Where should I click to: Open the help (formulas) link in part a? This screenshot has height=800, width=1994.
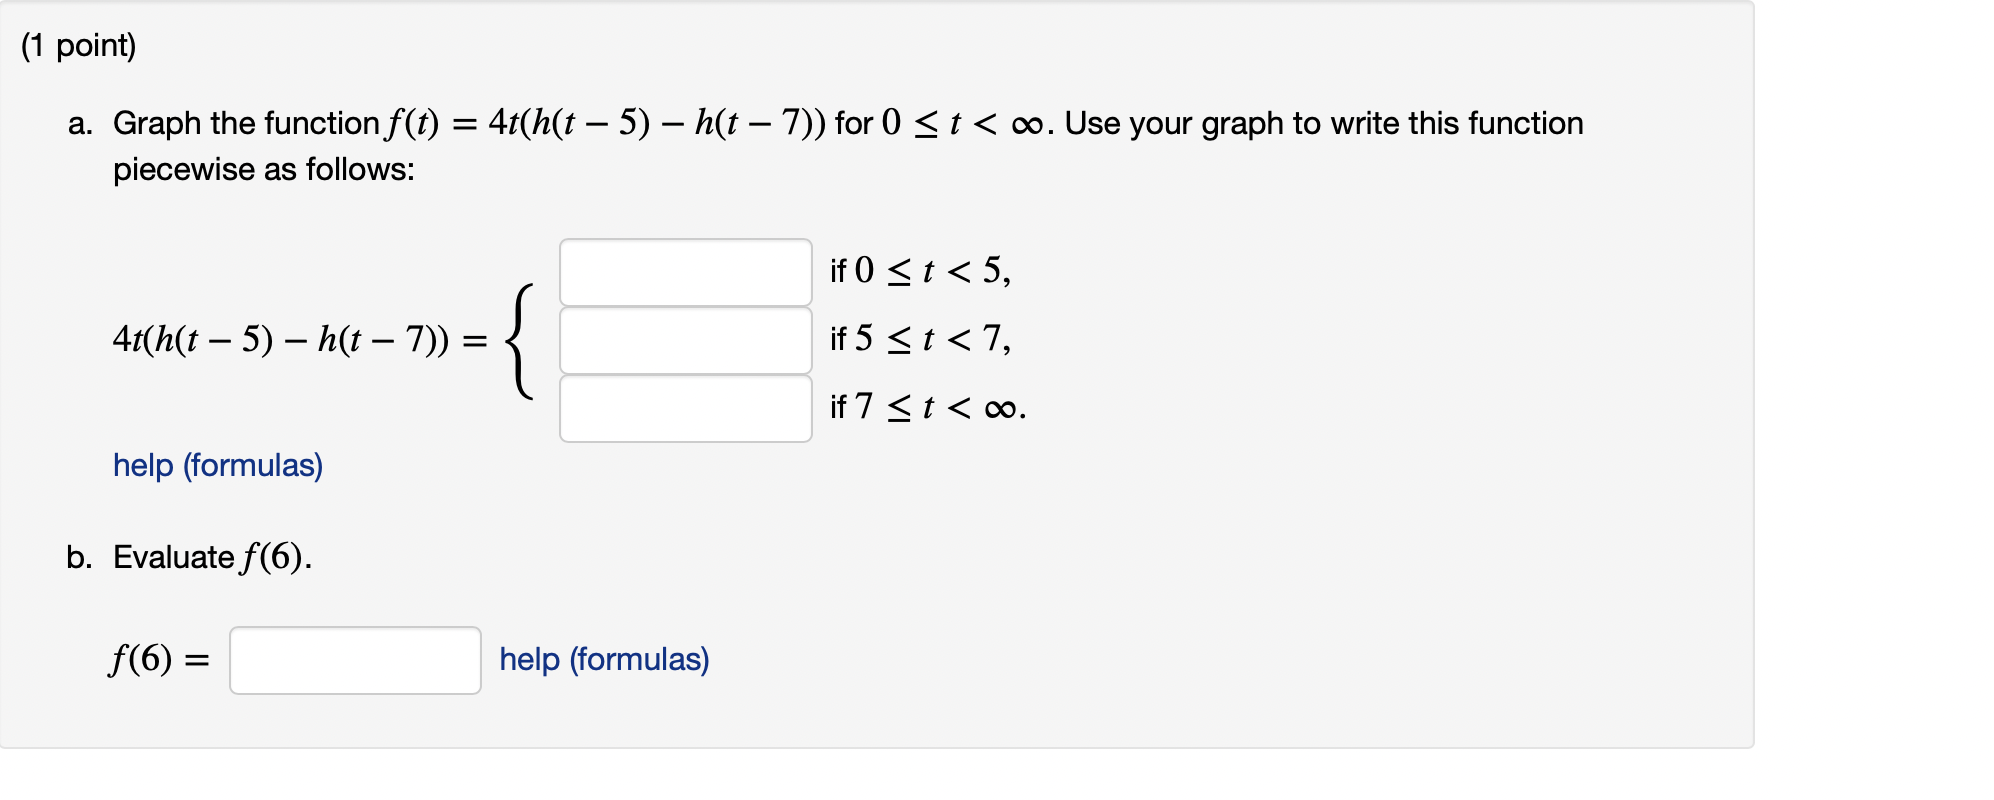(x=218, y=466)
